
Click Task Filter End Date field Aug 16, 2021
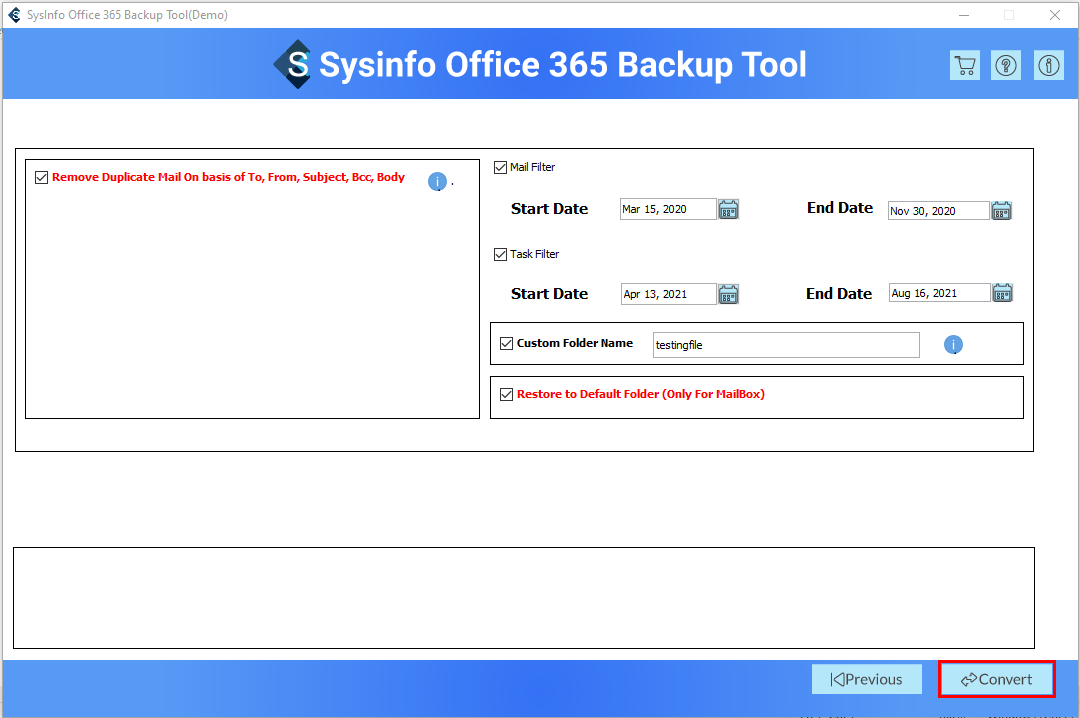(x=939, y=293)
